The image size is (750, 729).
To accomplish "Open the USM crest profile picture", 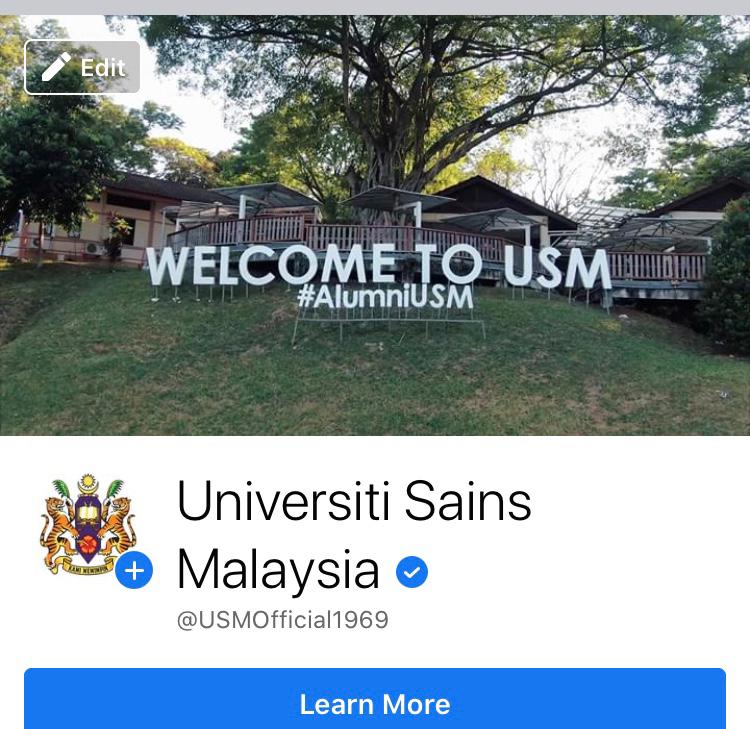I will click(x=88, y=524).
